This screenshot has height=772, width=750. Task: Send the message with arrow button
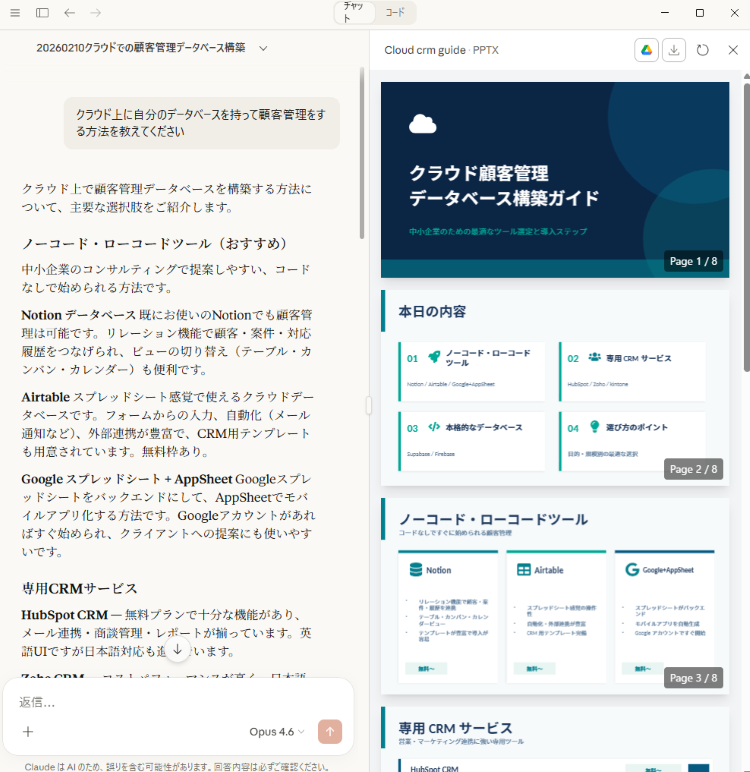330,731
